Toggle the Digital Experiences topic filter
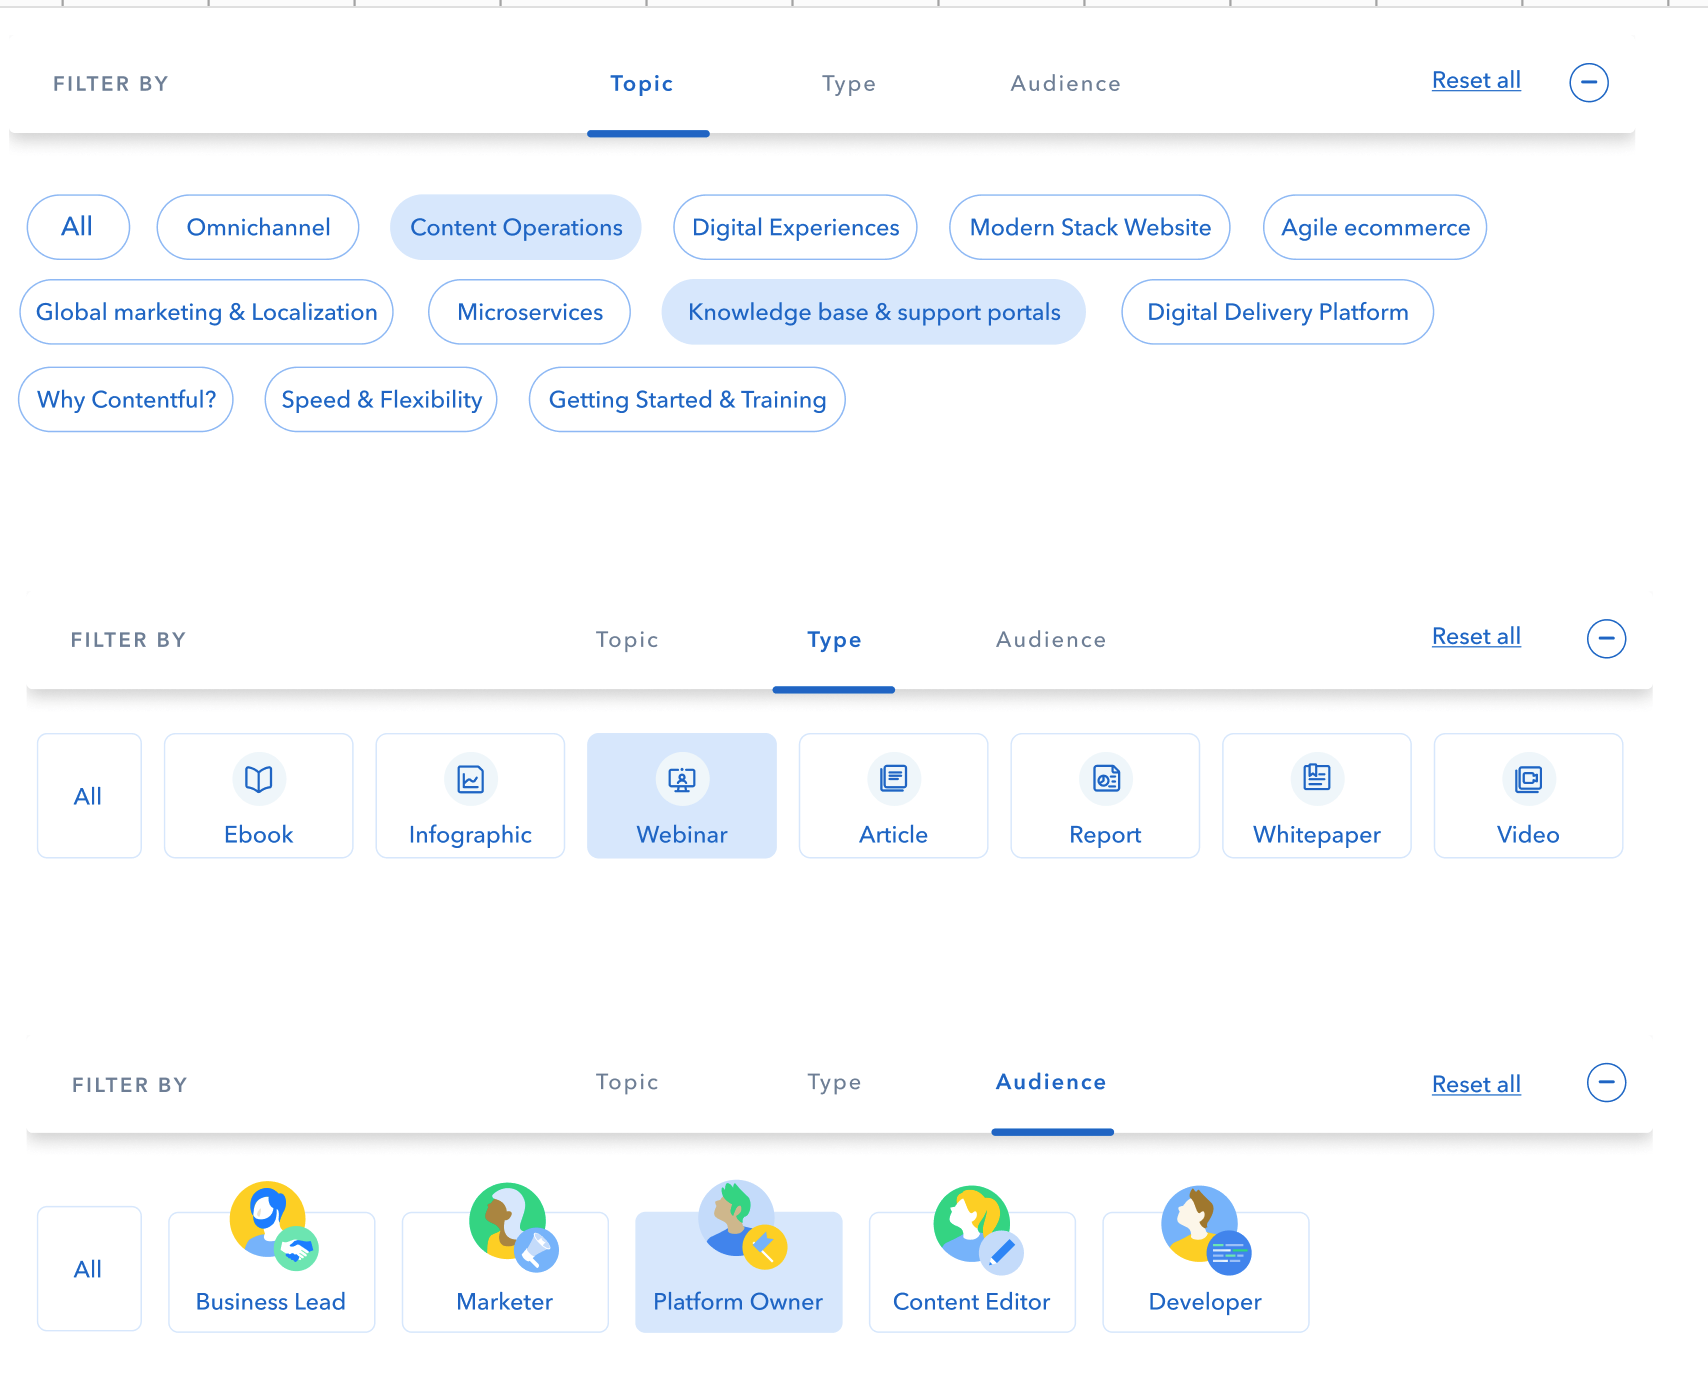 point(796,227)
